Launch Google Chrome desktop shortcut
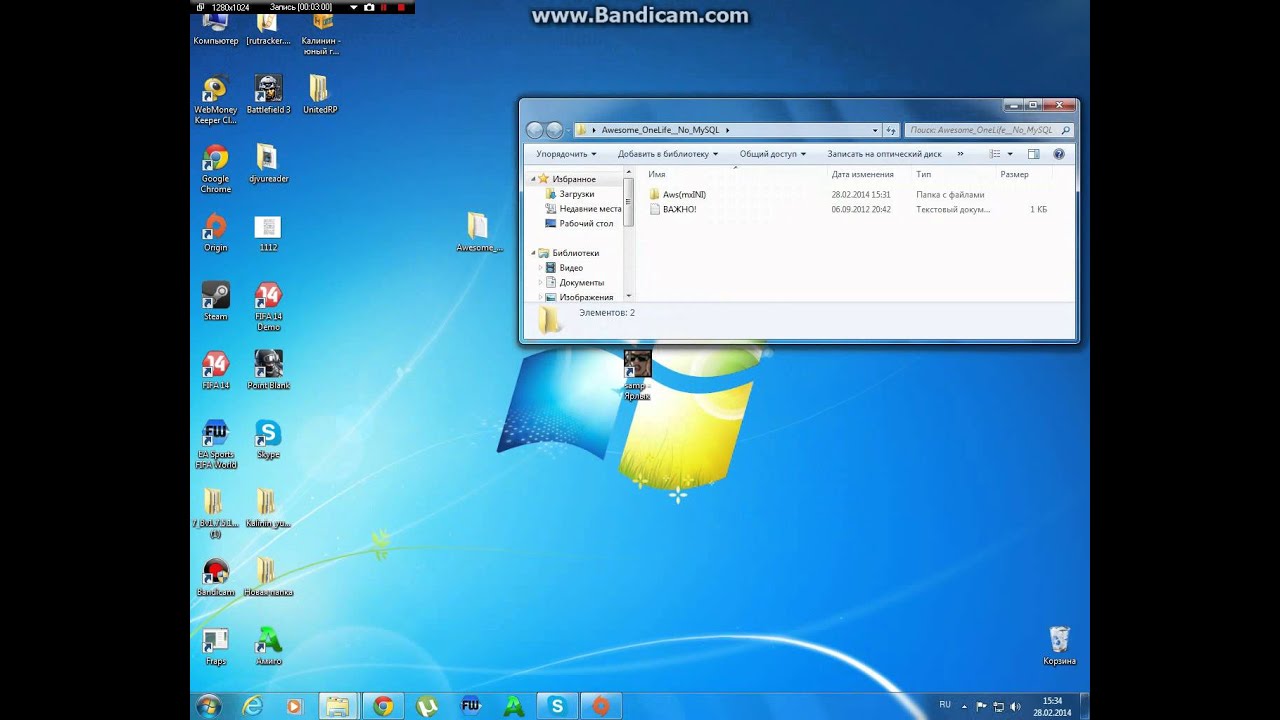1280x720 pixels. click(x=216, y=169)
